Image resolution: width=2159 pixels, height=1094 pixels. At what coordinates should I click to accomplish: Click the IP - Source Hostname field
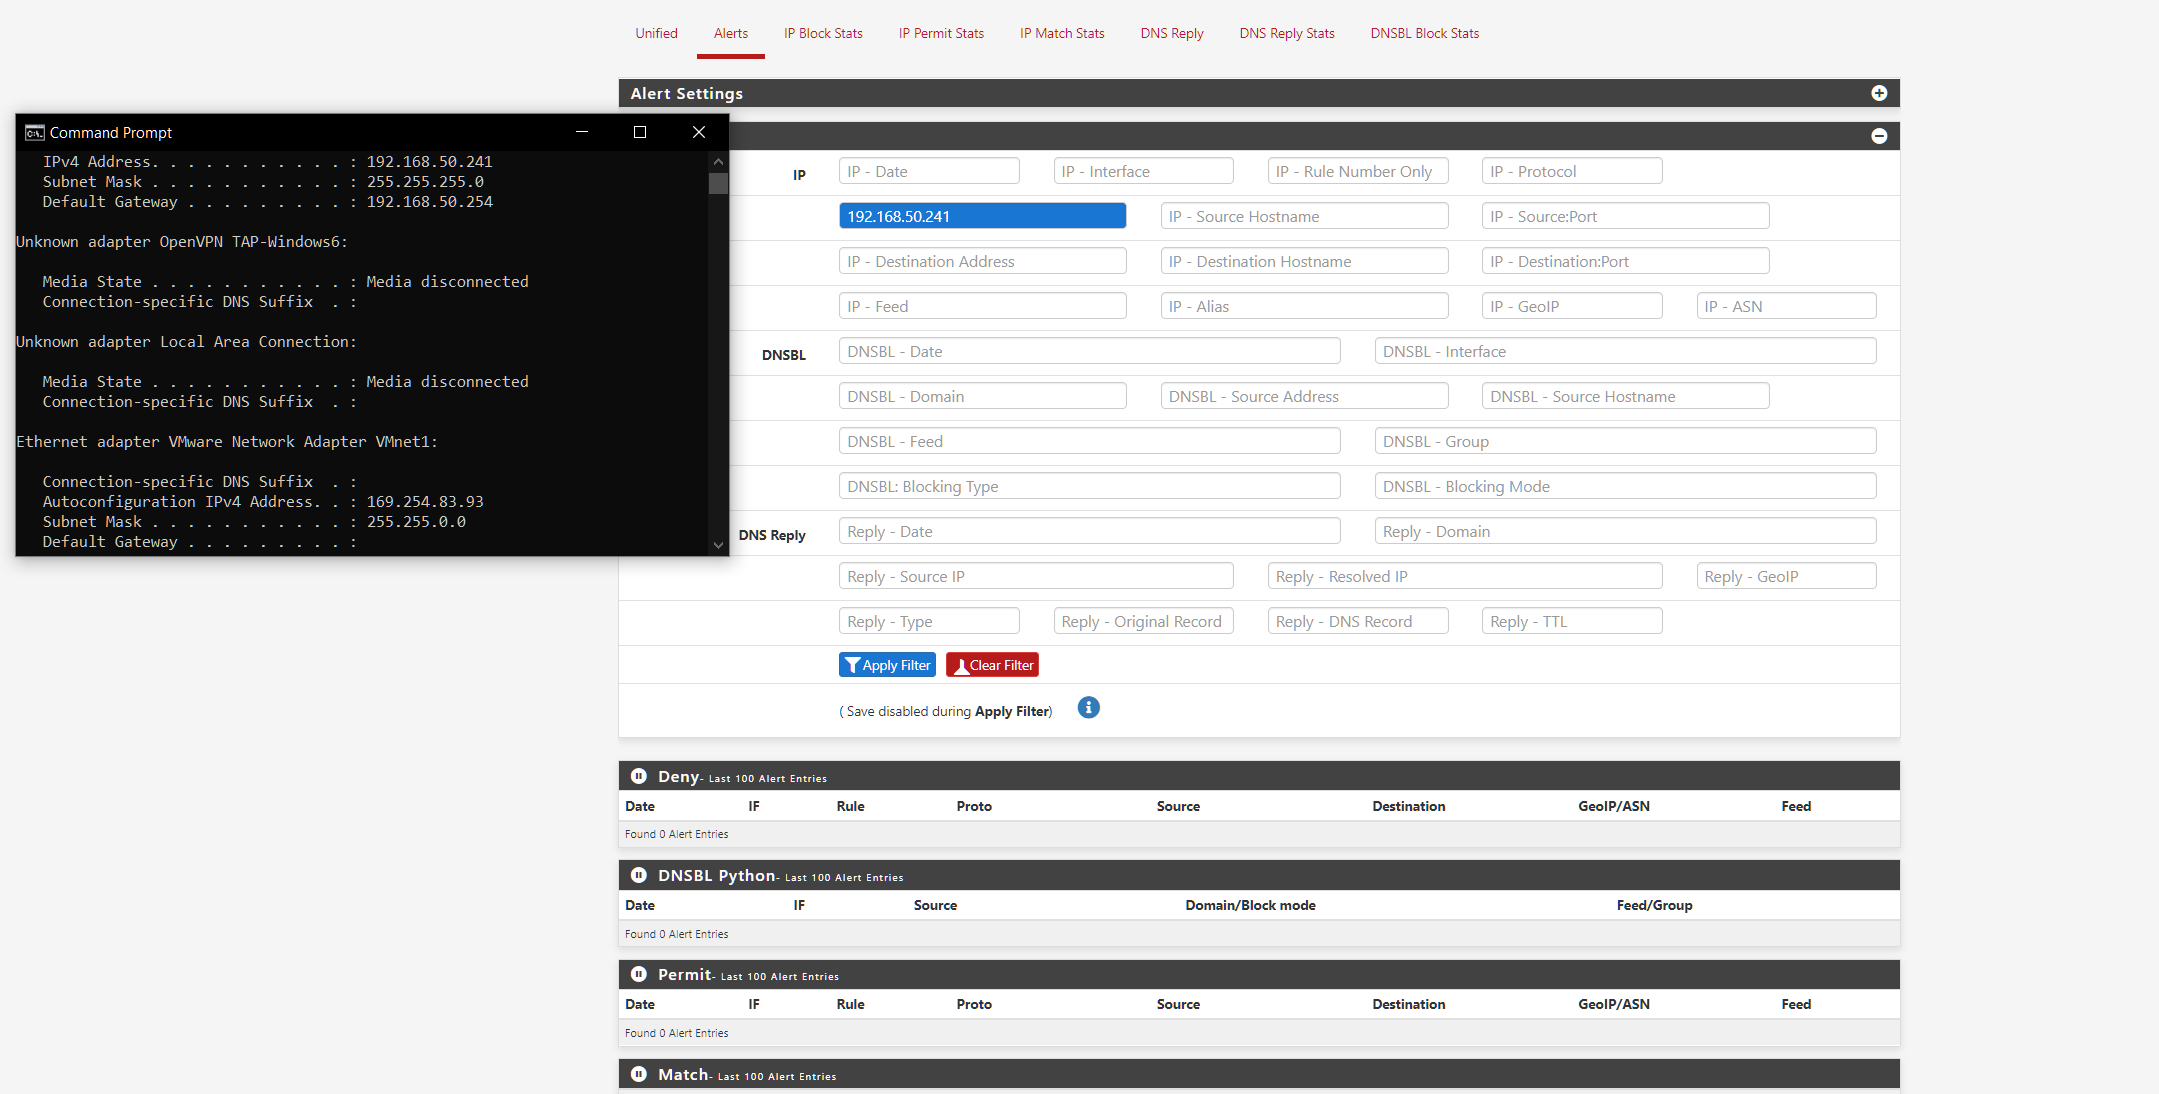pyautogui.click(x=1303, y=216)
